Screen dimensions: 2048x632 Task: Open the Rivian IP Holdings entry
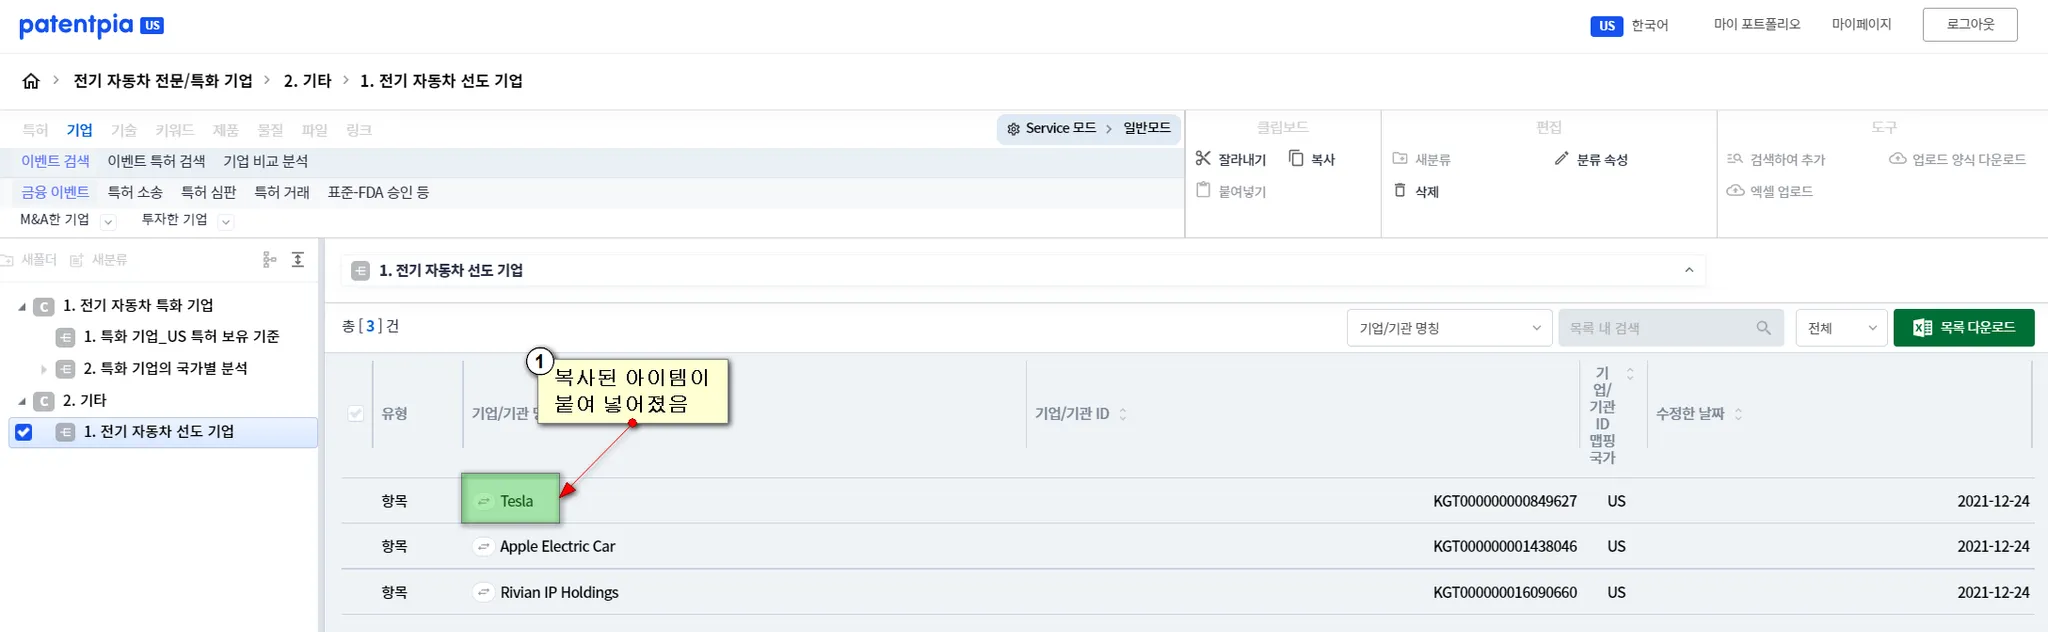[x=560, y=593]
